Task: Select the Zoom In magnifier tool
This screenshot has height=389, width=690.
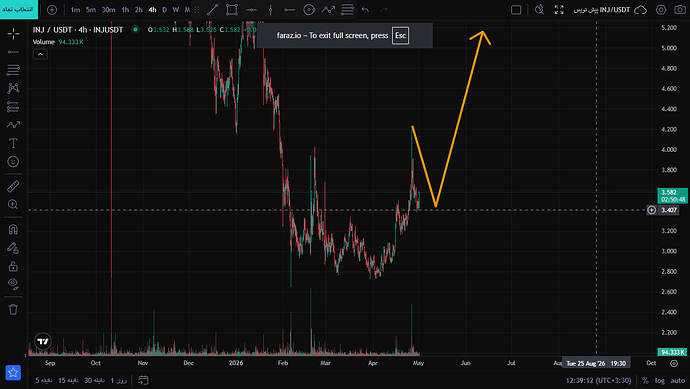Action: point(13,204)
